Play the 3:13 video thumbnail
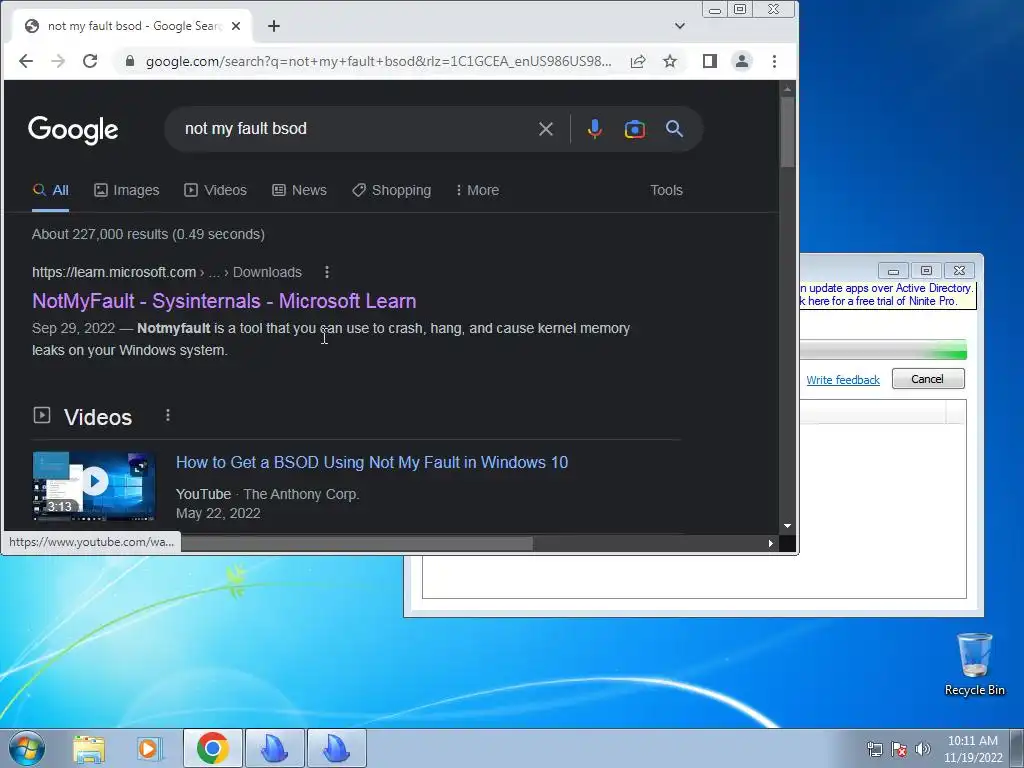Image resolution: width=1024 pixels, height=768 pixels. (x=94, y=485)
